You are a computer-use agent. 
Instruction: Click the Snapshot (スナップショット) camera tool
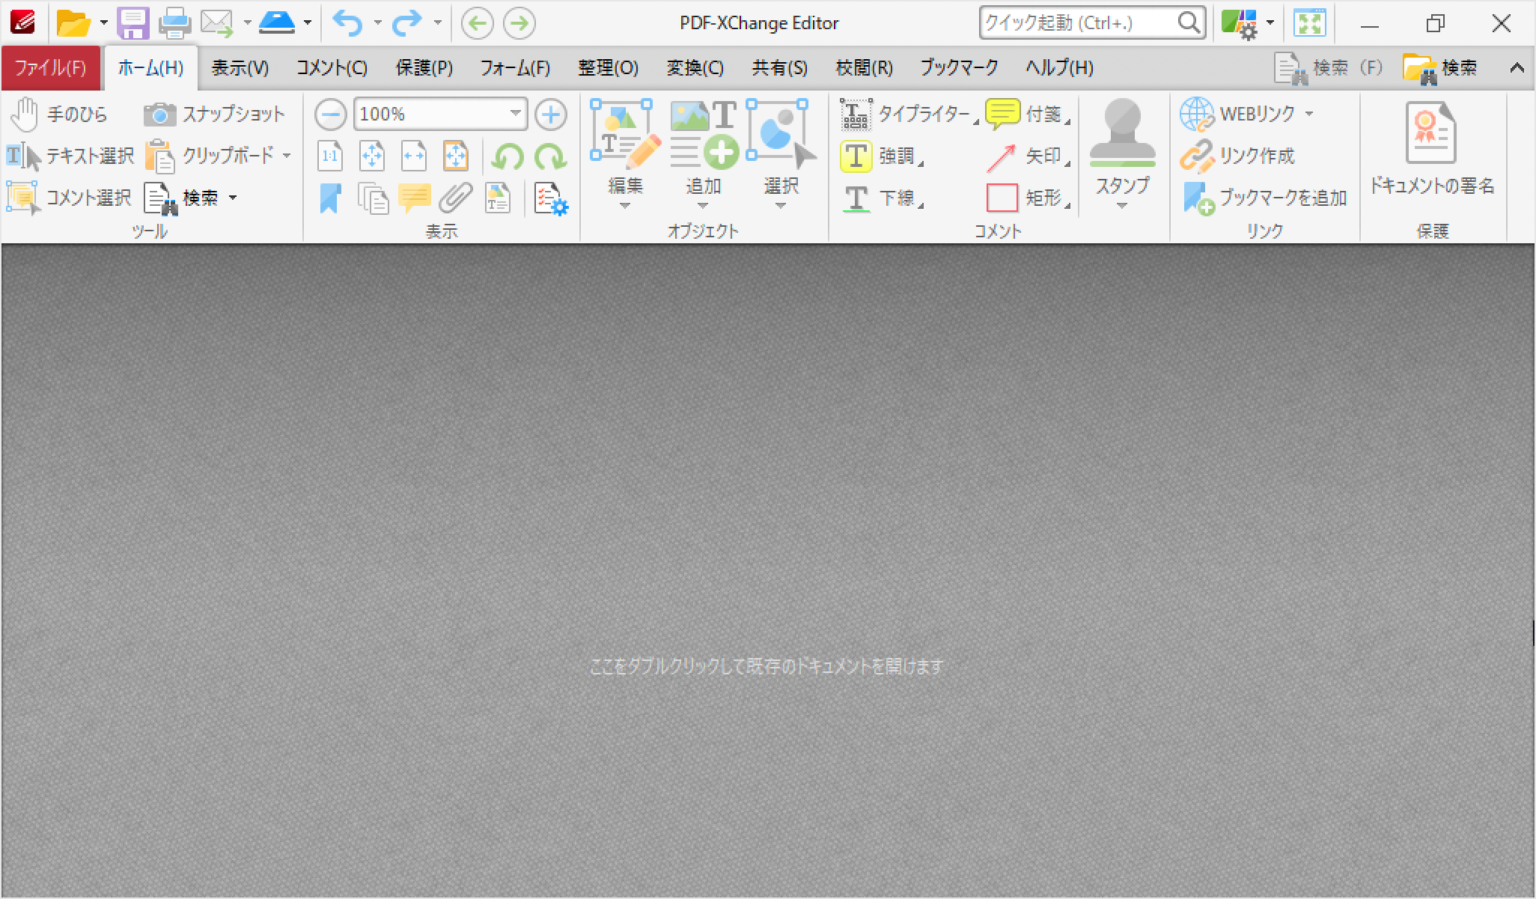[x=214, y=114]
